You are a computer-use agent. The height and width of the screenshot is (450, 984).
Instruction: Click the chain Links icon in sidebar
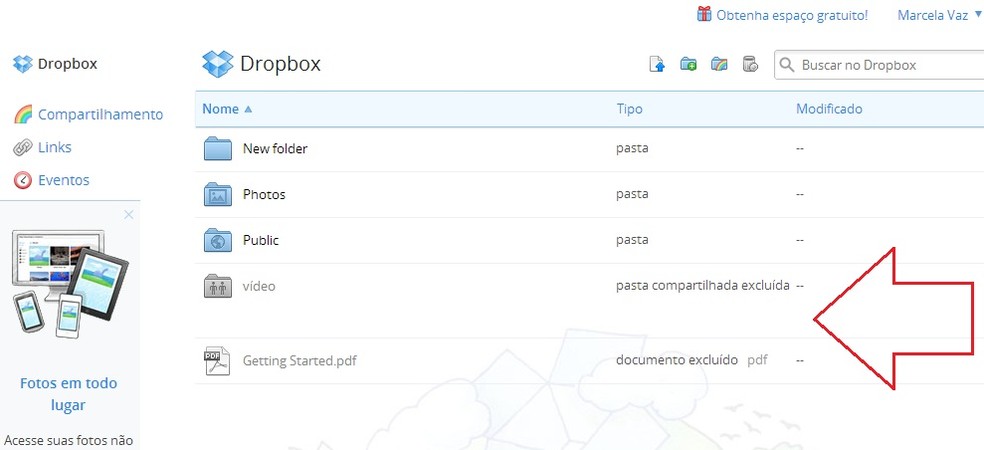click(x=23, y=147)
